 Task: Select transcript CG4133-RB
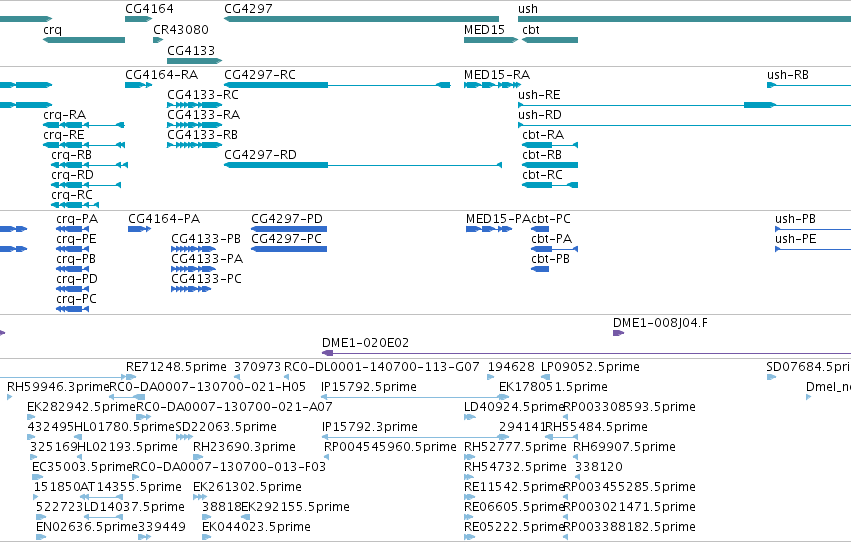194,145
